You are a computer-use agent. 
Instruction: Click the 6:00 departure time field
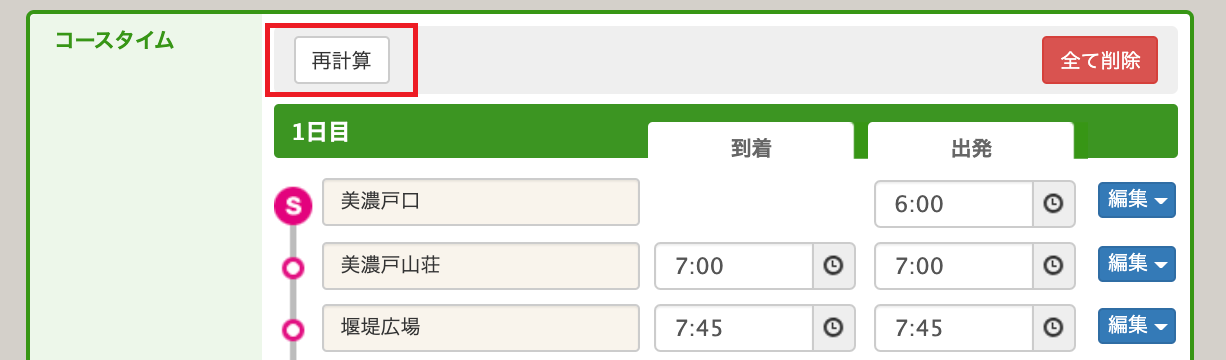pyautogui.click(x=954, y=204)
